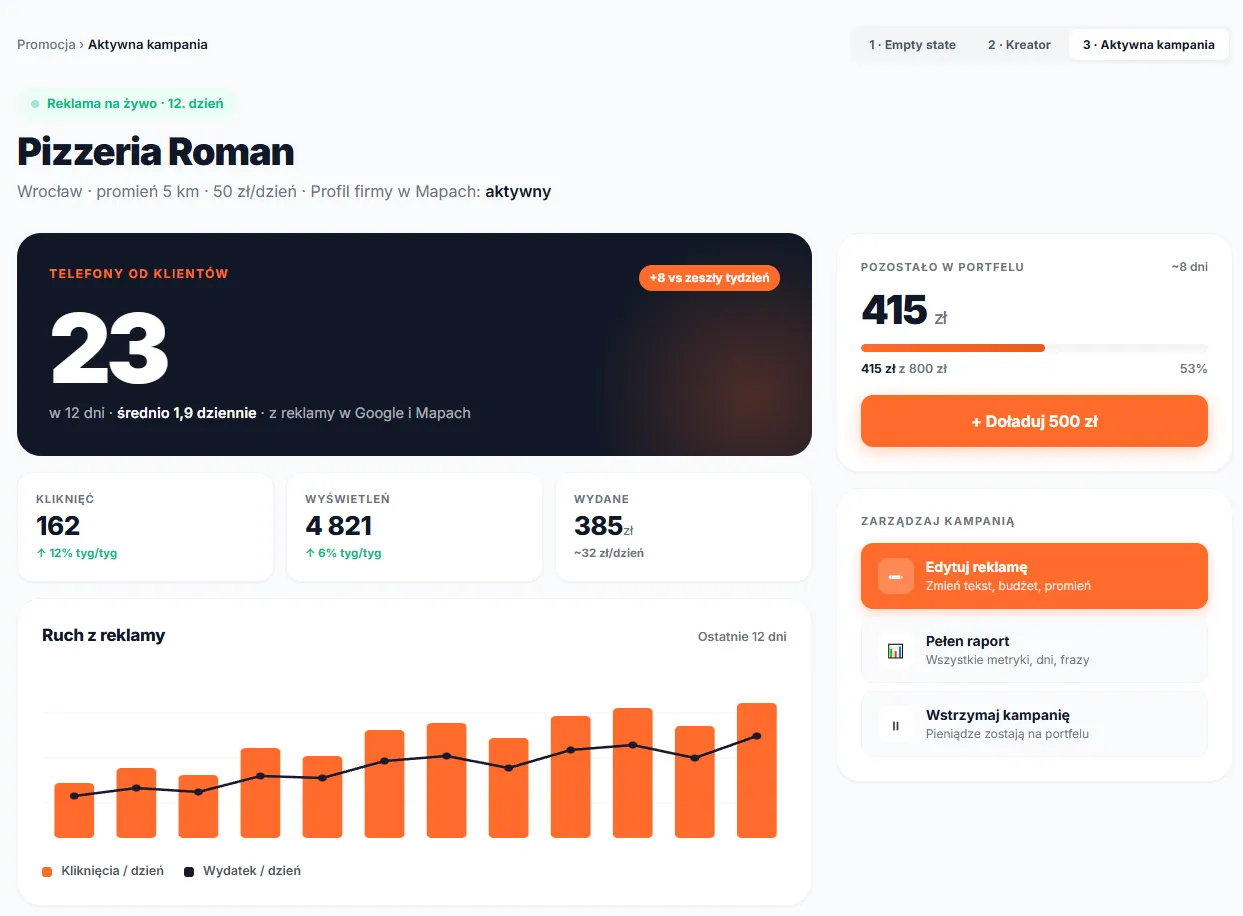Switch to the 2 · Kreator tab
This screenshot has height=916, width=1243.
click(1019, 45)
